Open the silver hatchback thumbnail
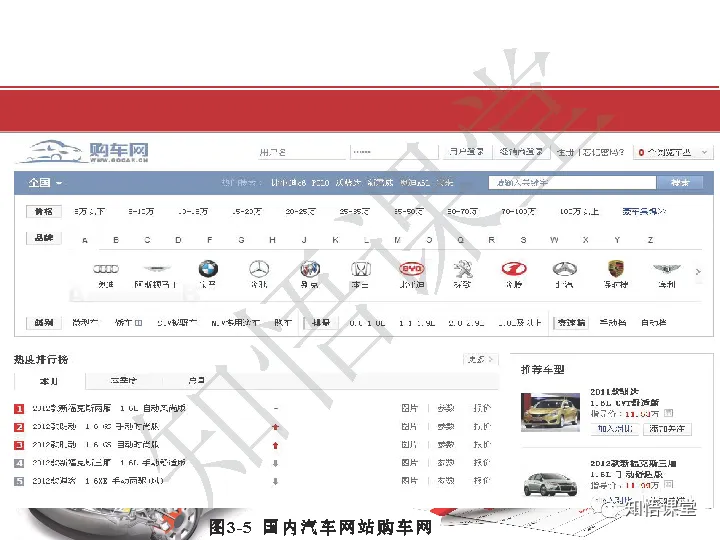The height and width of the screenshot is (540, 720). (x=550, y=483)
